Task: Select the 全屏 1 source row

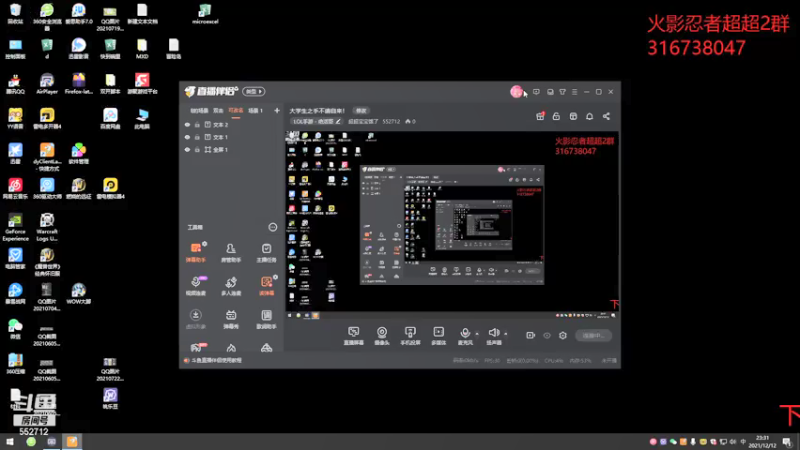Action: [x=231, y=149]
